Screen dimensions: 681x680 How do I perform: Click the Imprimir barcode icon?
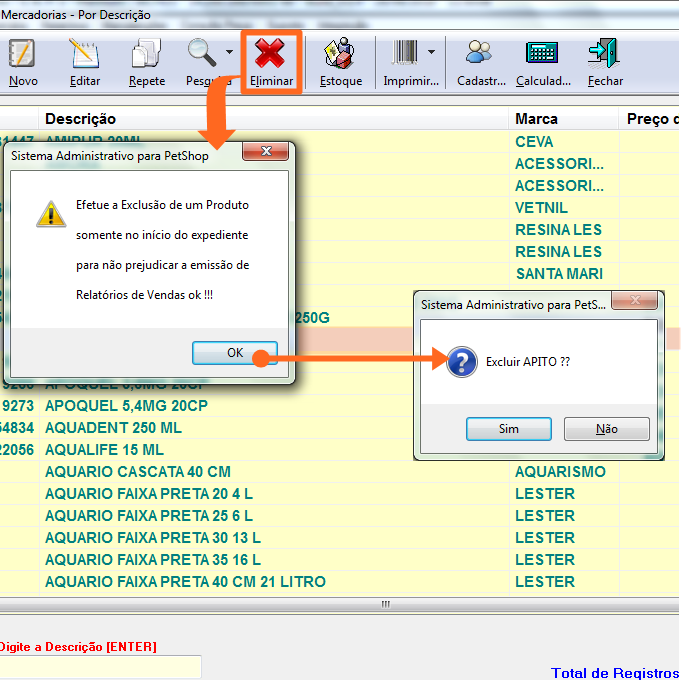coord(405,53)
